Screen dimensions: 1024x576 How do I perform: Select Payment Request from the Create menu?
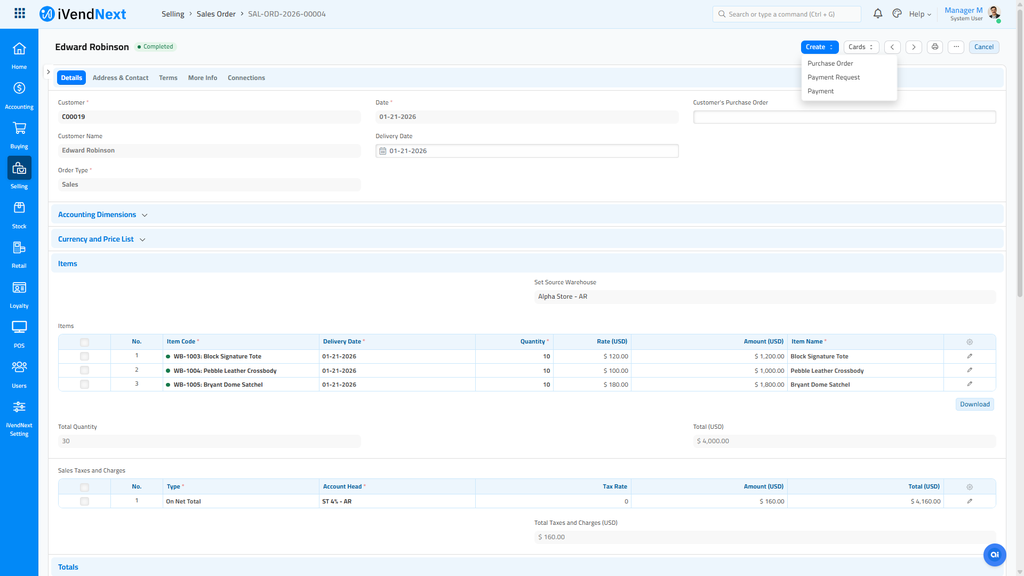[833, 76]
